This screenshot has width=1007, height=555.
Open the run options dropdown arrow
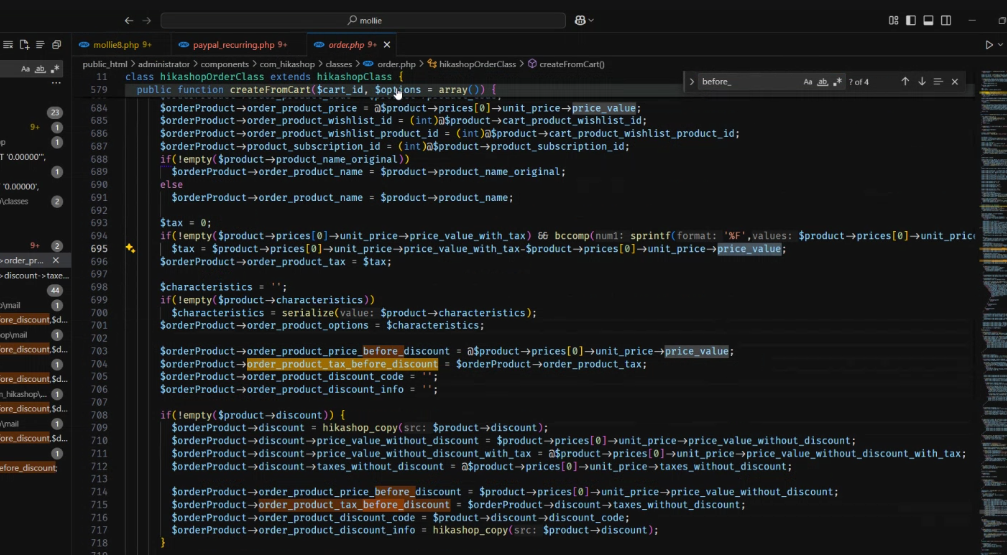[x=1001, y=45]
